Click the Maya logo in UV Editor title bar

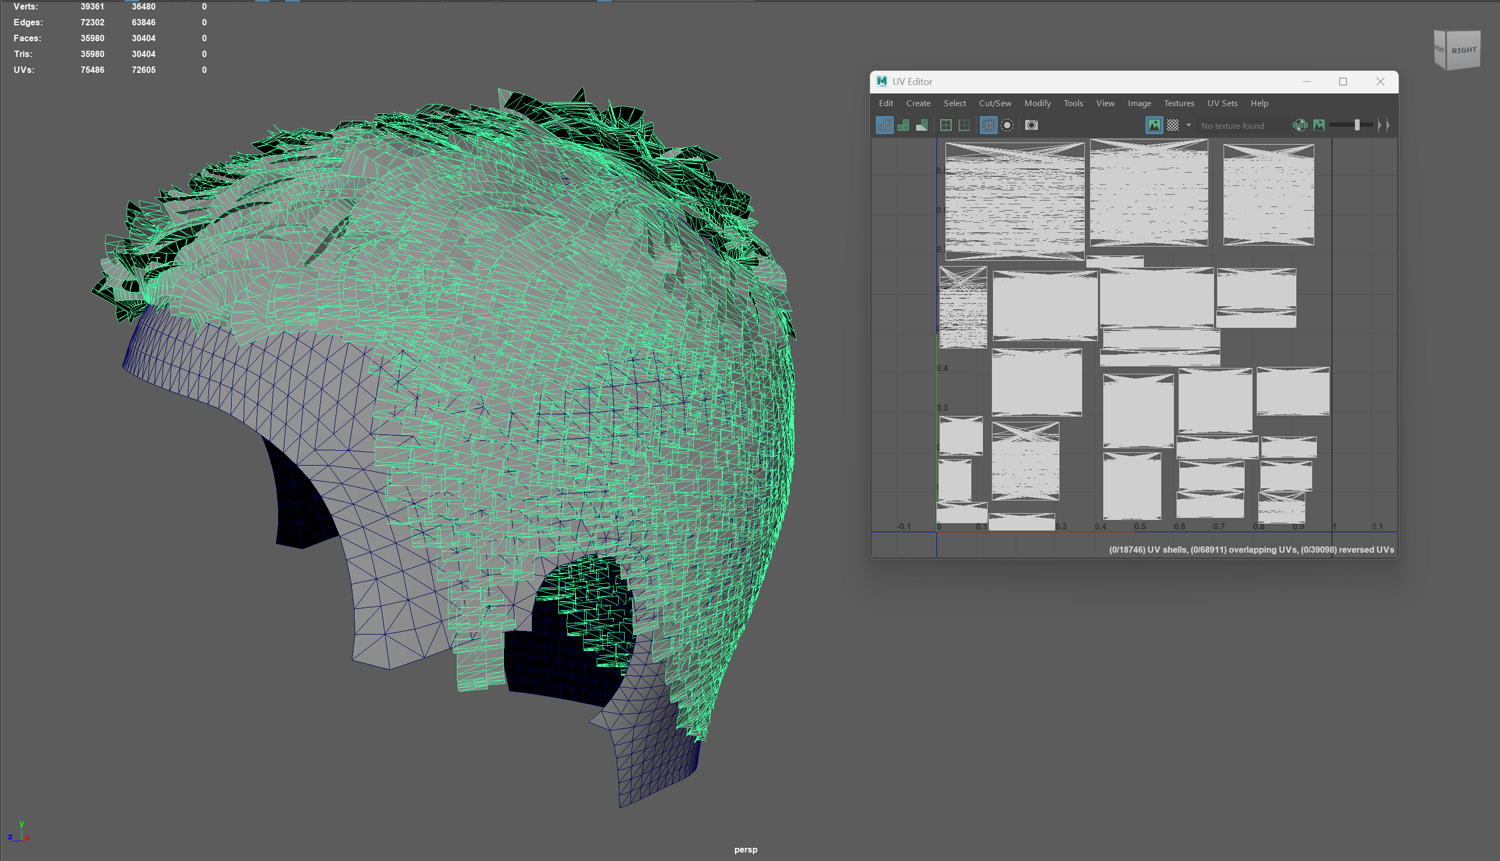click(x=881, y=81)
